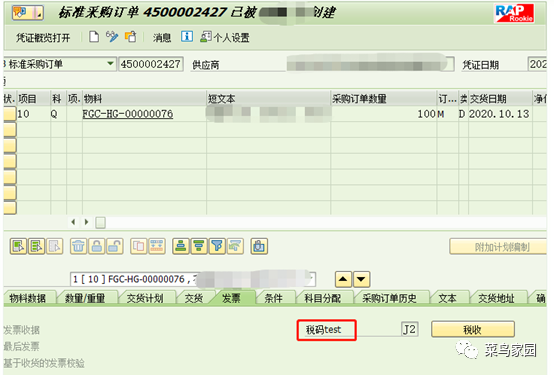Select row selector for item 10
The image size is (554, 375).
(10, 114)
